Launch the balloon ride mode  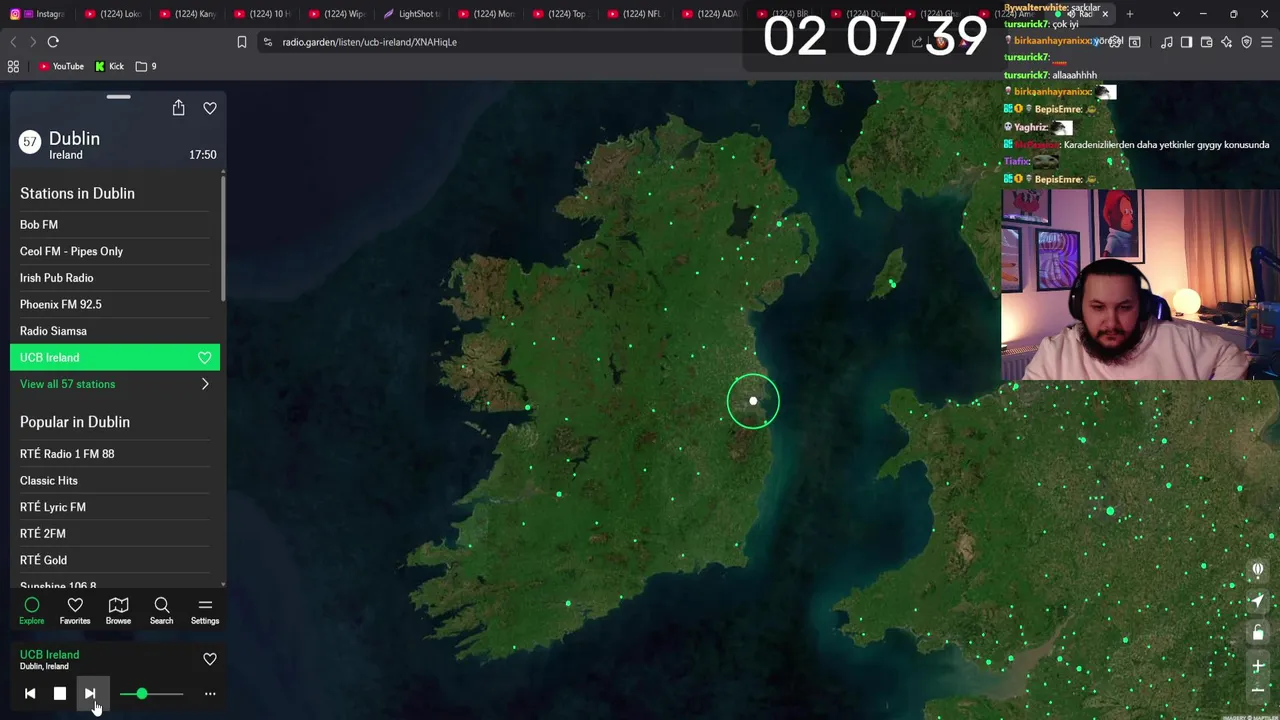[1258, 569]
